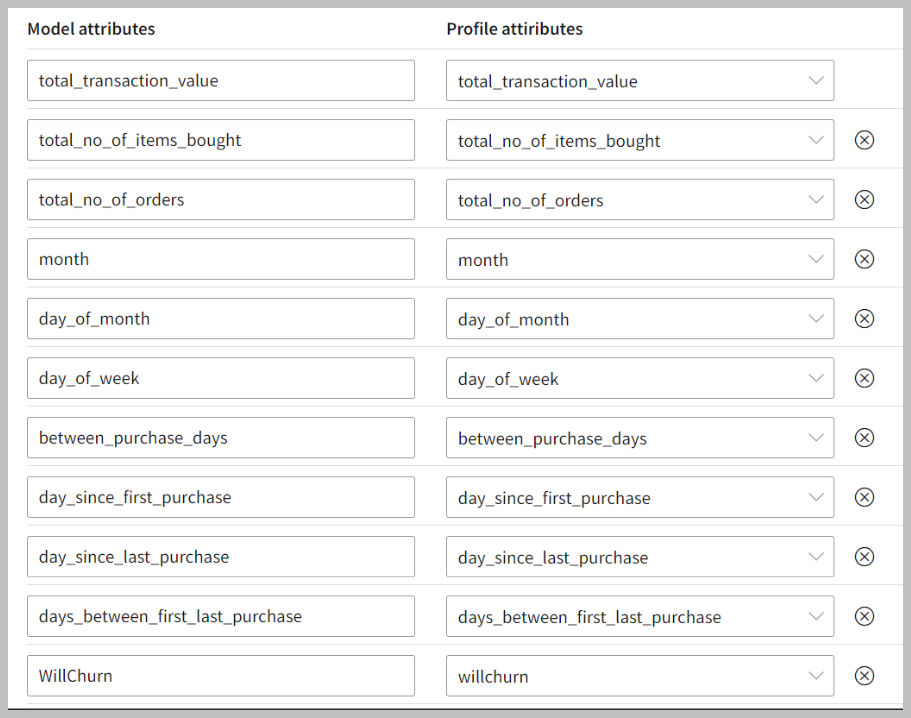Open the between_purchase_days profile dropdown
The image size is (911, 718).
(639, 438)
